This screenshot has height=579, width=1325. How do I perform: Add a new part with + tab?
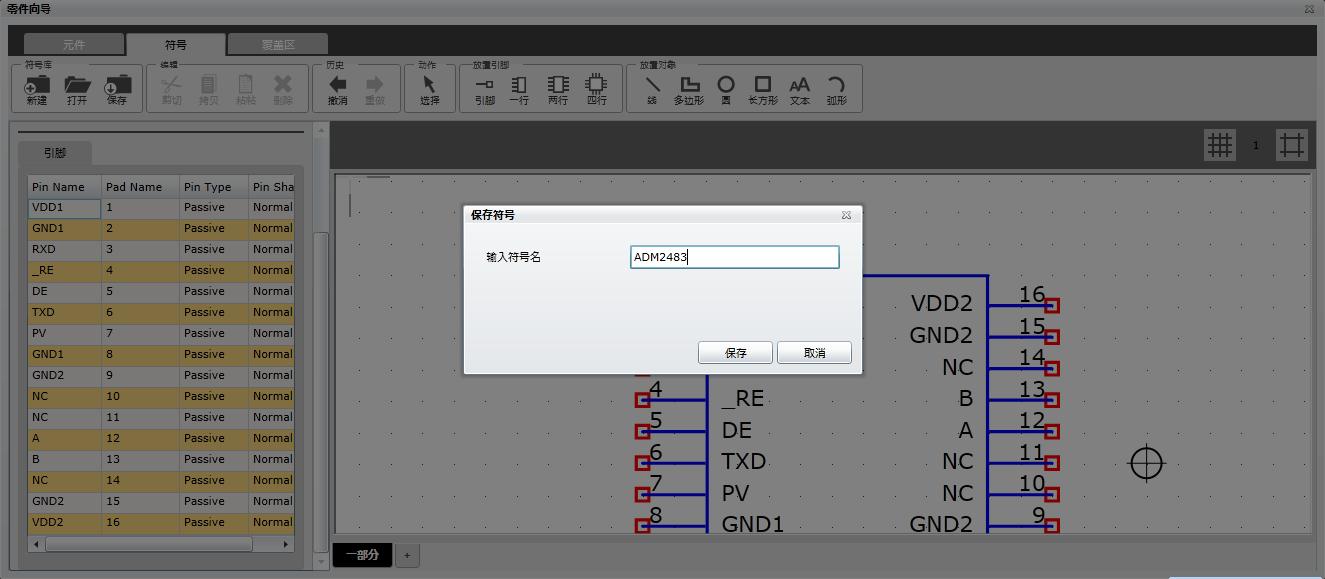coord(407,555)
